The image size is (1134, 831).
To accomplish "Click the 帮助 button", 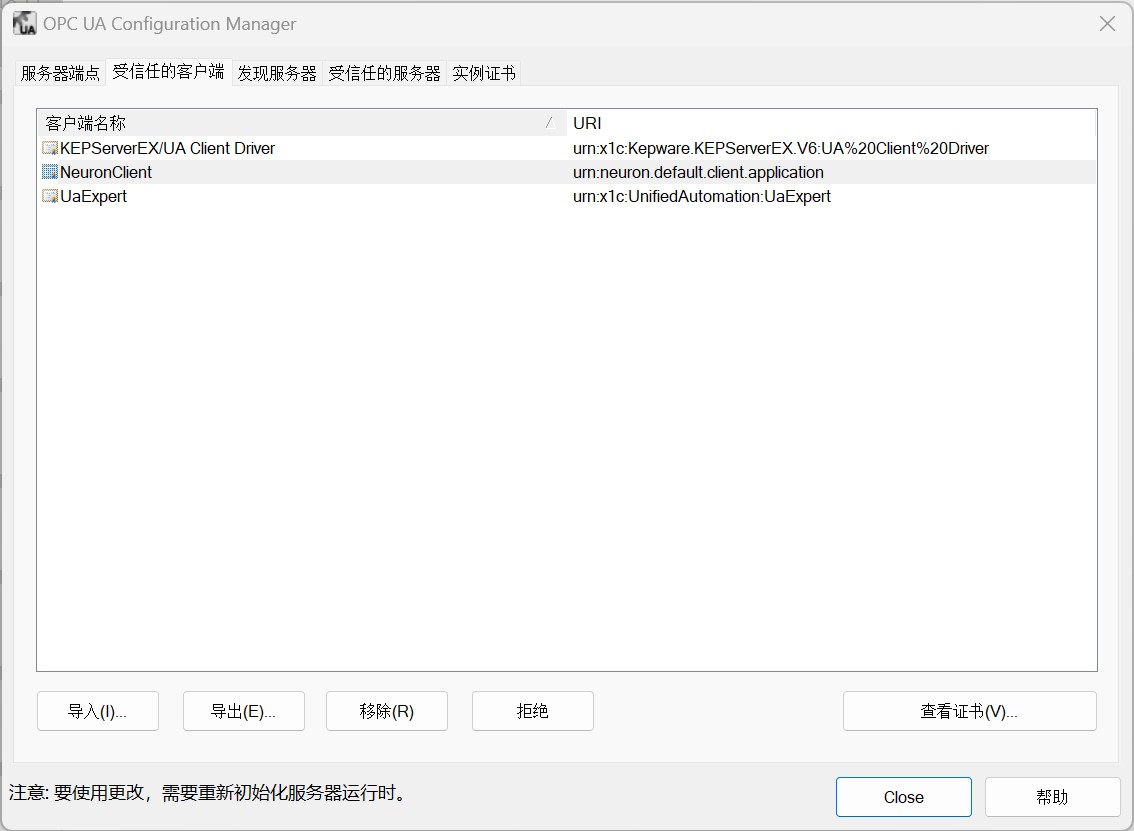I will pyautogui.click(x=1052, y=796).
